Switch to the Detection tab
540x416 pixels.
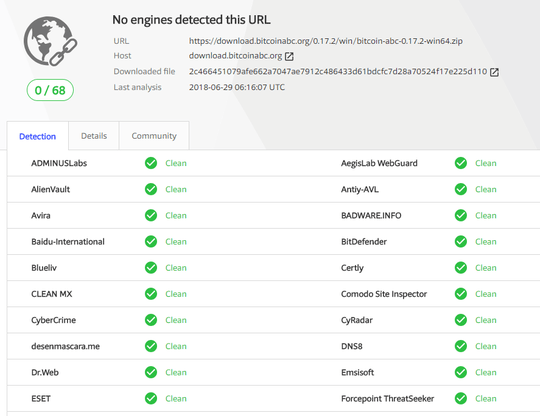point(38,136)
